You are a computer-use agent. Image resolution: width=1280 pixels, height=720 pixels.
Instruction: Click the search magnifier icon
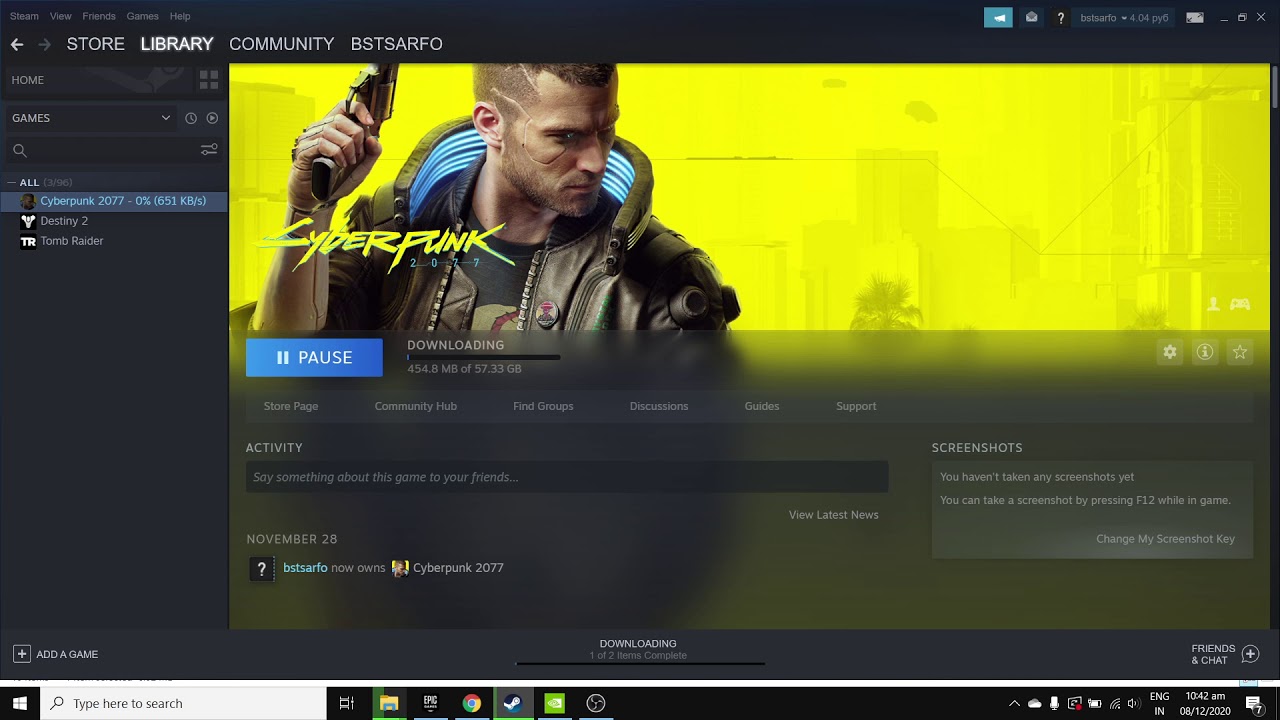point(20,151)
